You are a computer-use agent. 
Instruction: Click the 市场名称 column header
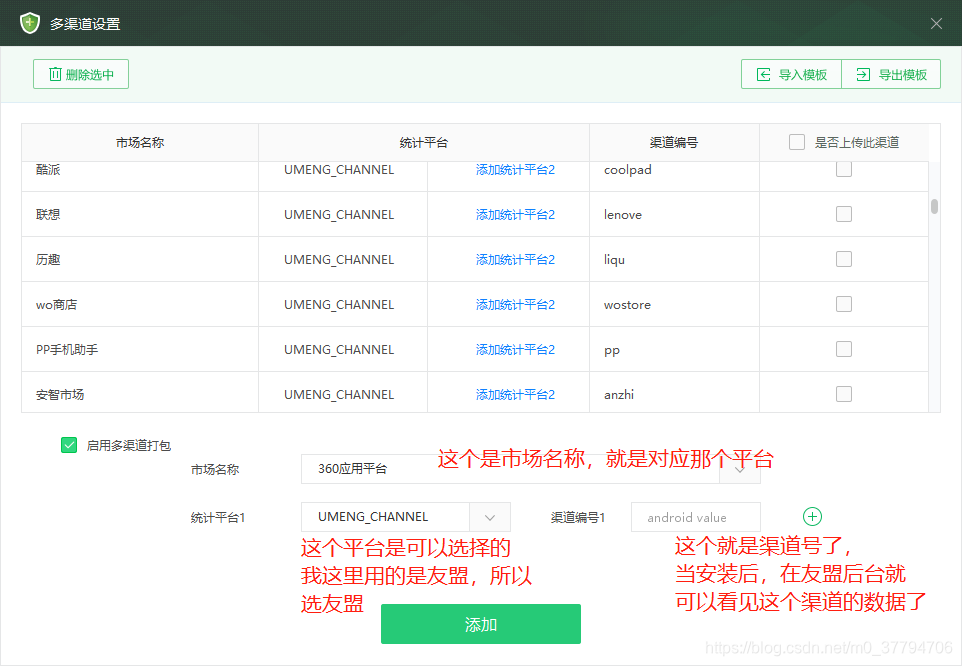[x=140, y=142]
